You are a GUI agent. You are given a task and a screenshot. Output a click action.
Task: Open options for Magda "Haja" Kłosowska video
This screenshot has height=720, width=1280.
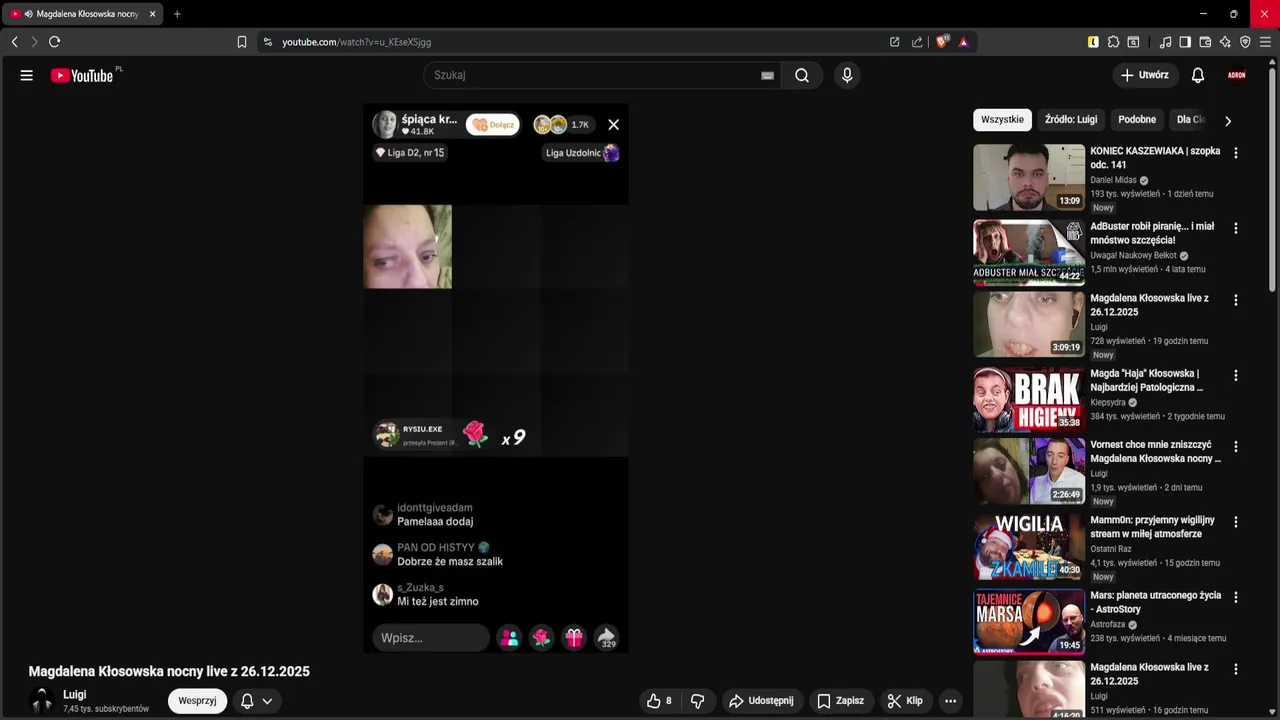[x=1236, y=375]
